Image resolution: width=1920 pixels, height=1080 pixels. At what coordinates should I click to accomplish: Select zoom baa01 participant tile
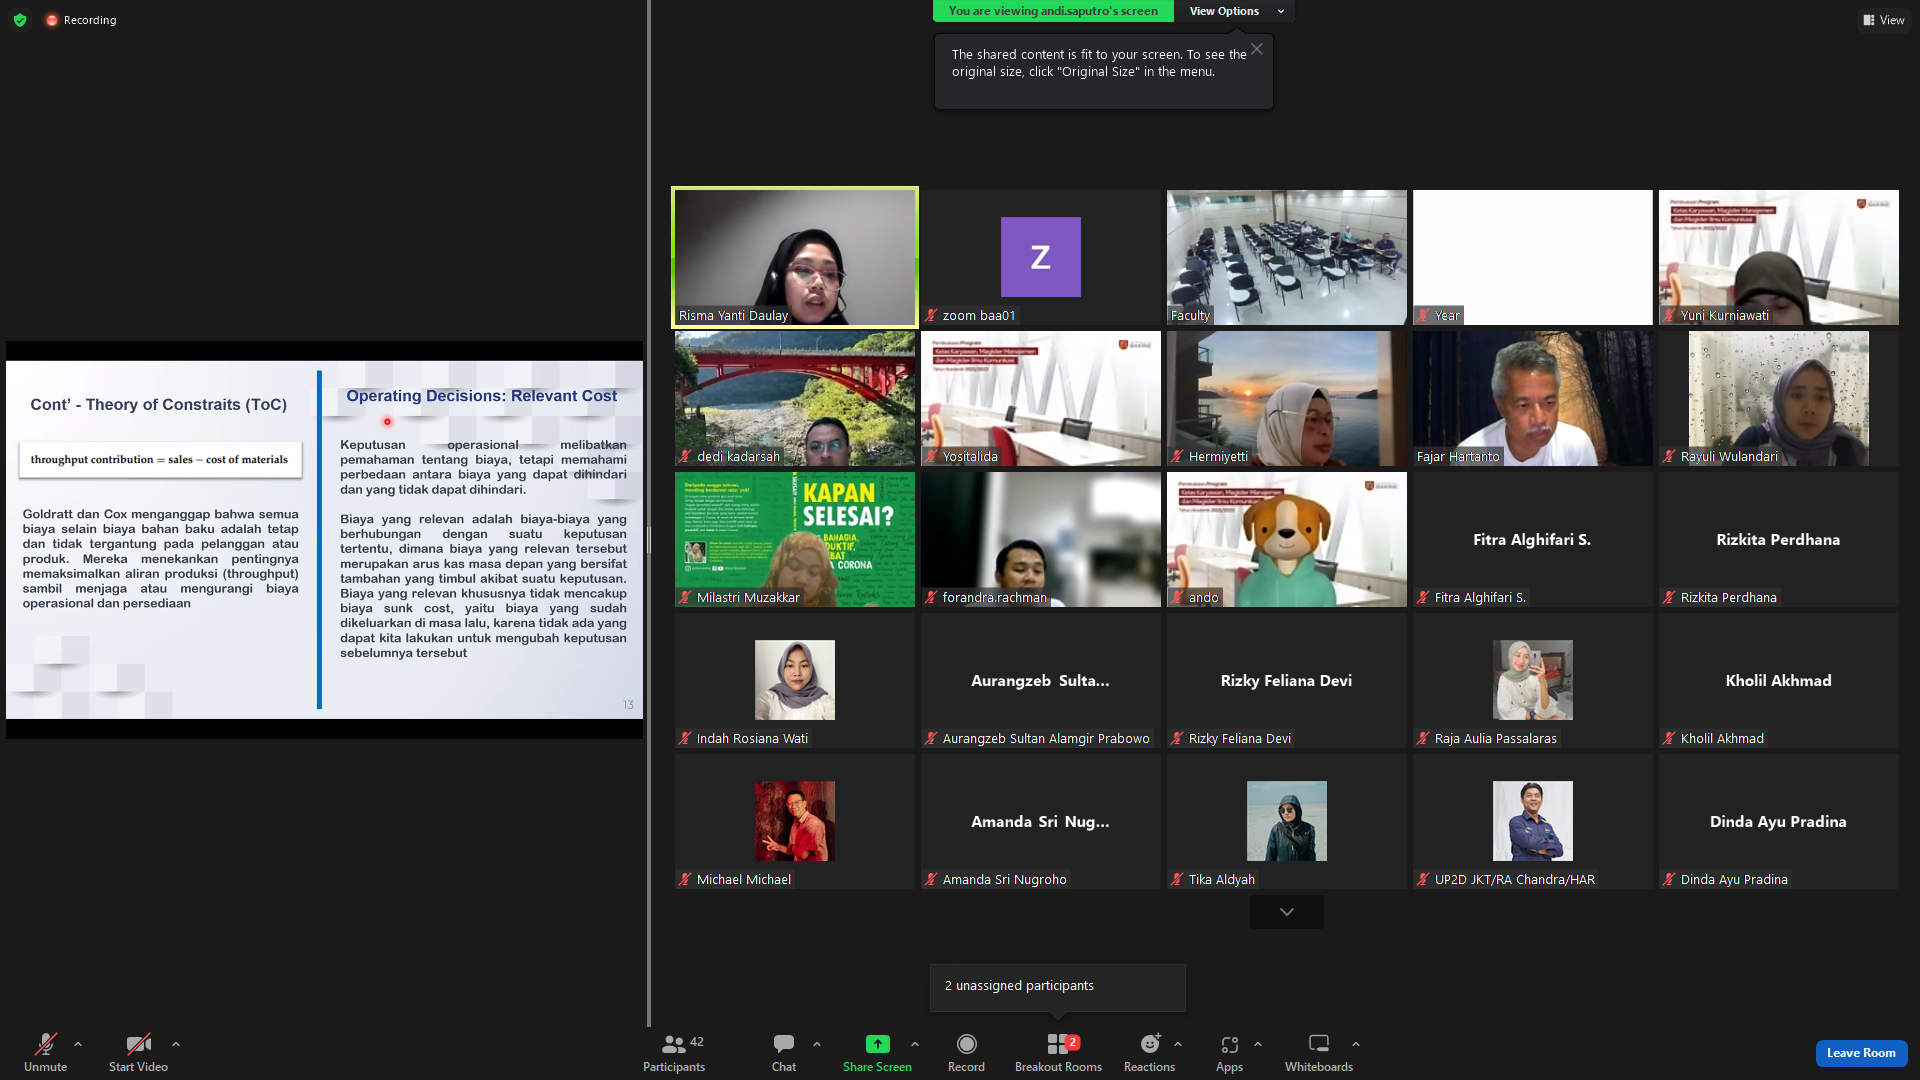pos(1041,257)
